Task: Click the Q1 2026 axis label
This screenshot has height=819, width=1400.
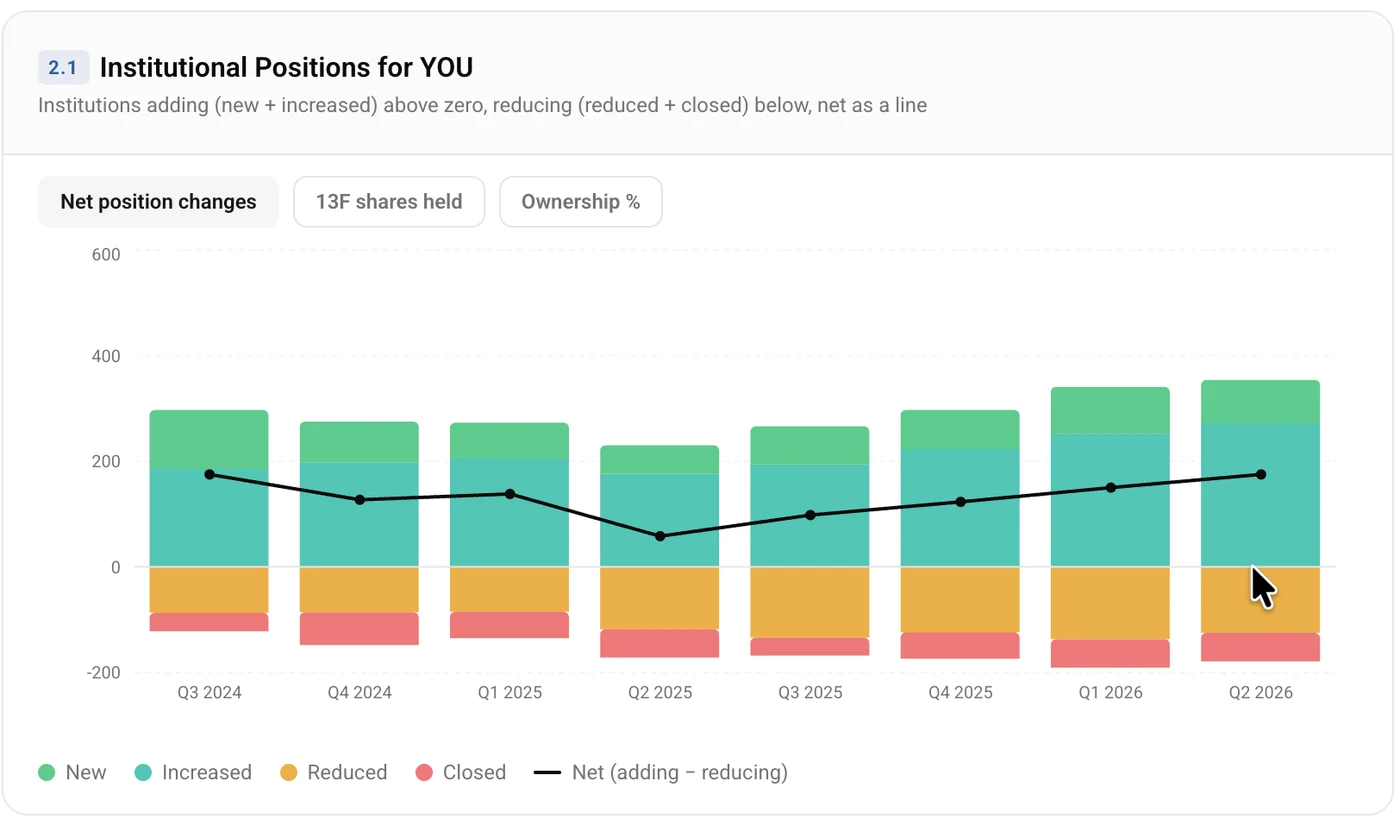Action: pyautogui.click(x=1109, y=692)
